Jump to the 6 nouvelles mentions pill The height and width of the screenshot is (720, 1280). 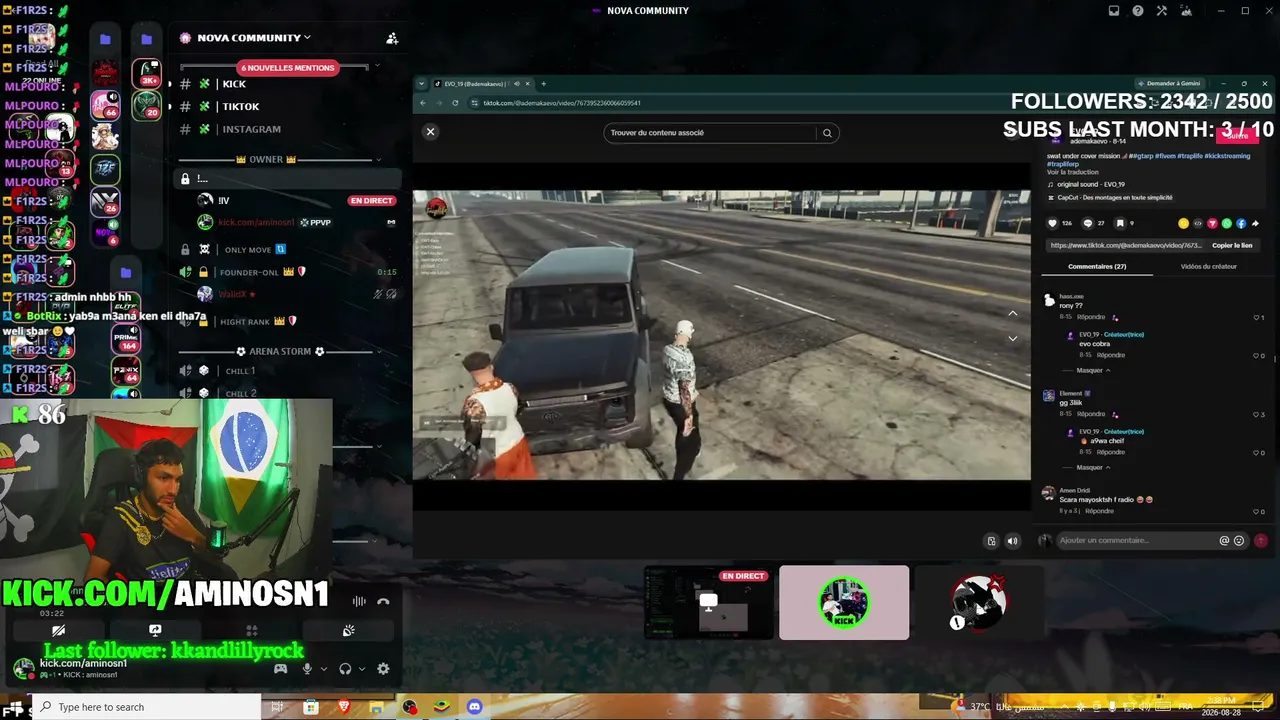click(x=287, y=67)
